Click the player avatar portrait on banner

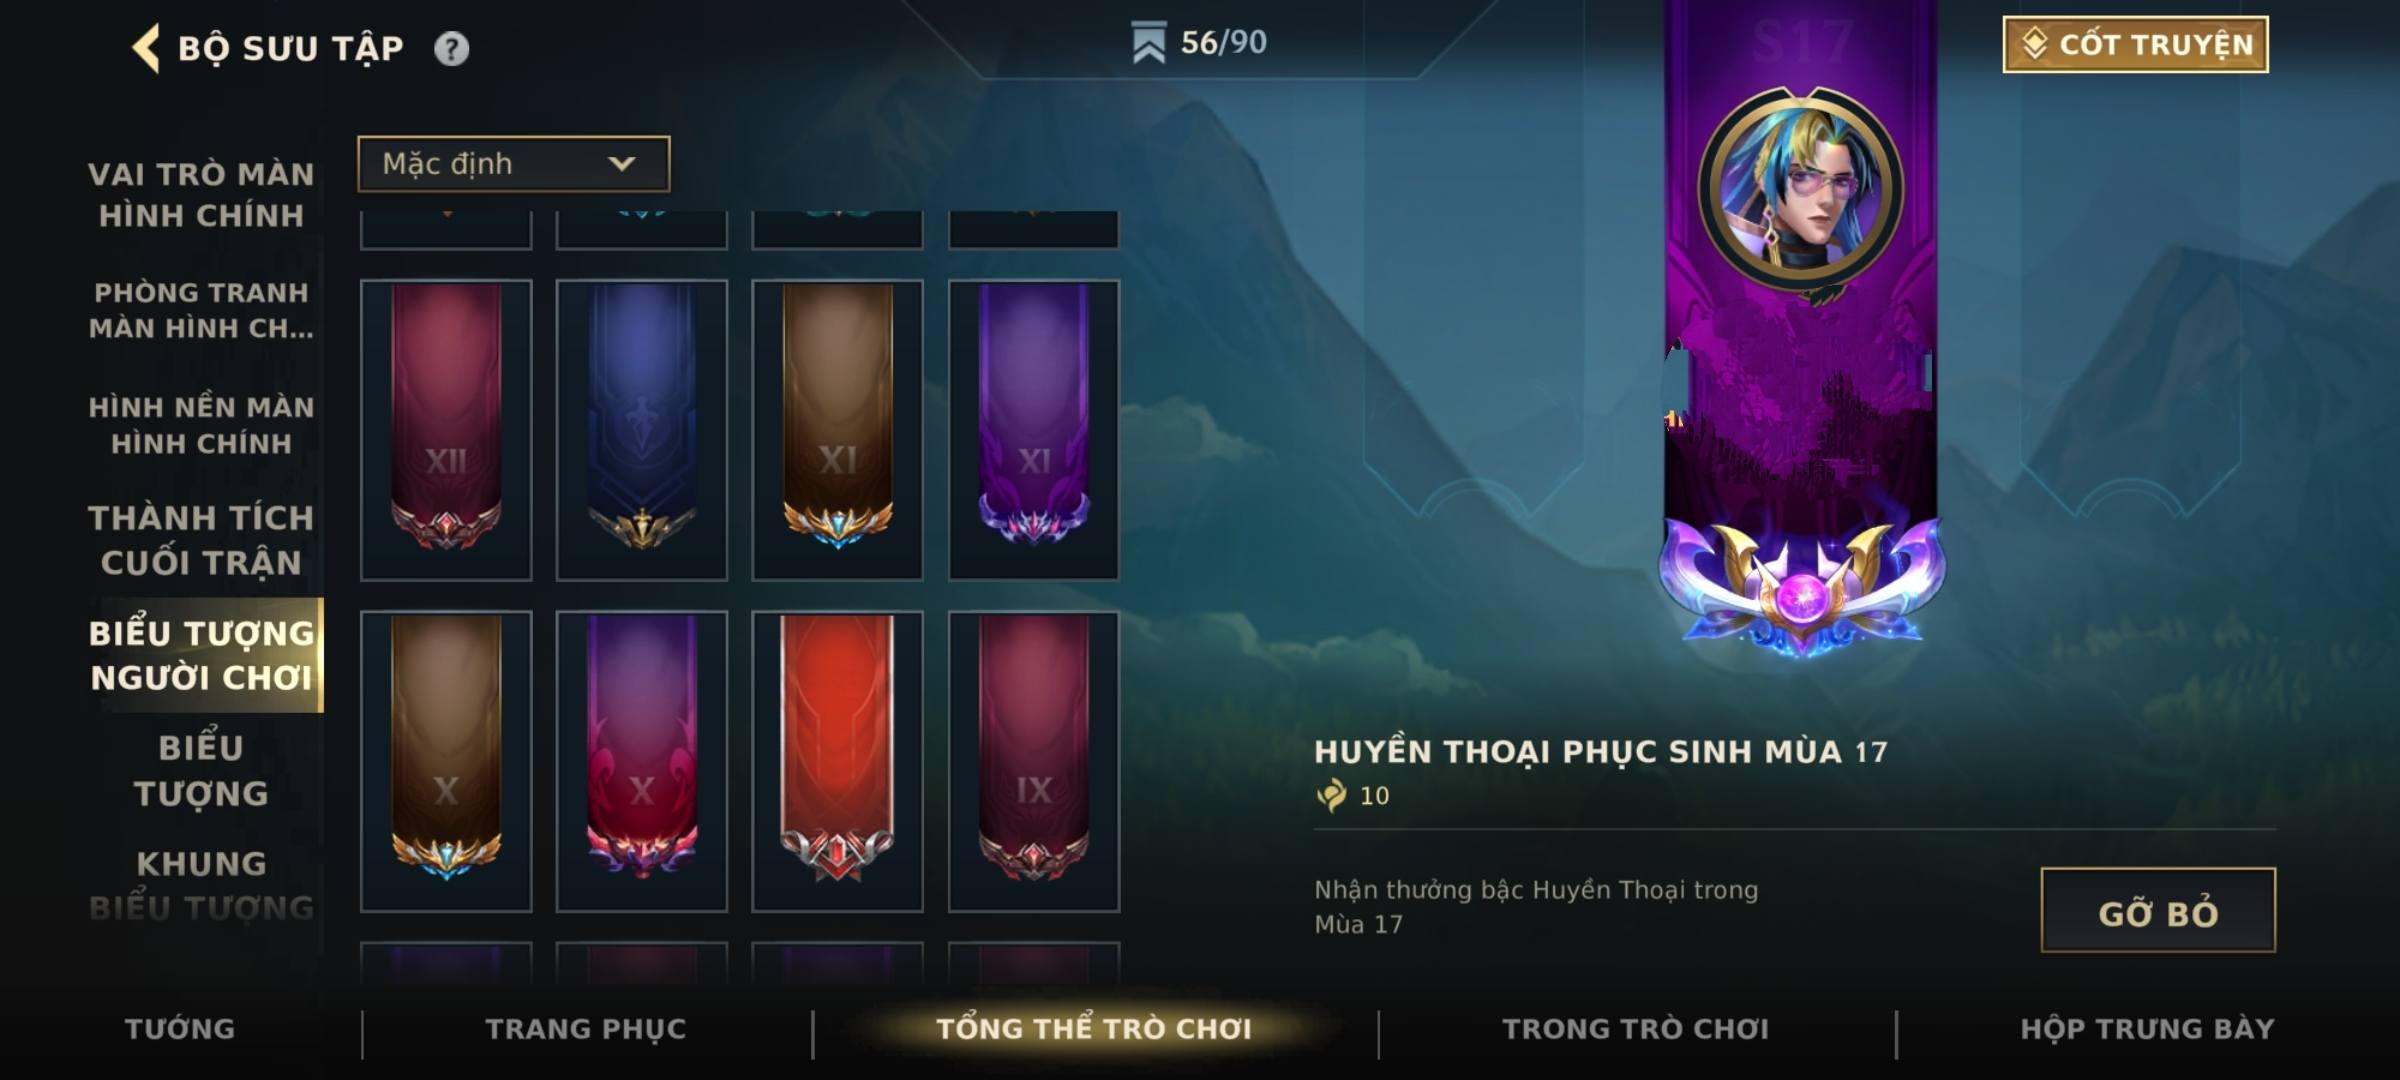click(x=1801, y=188)
